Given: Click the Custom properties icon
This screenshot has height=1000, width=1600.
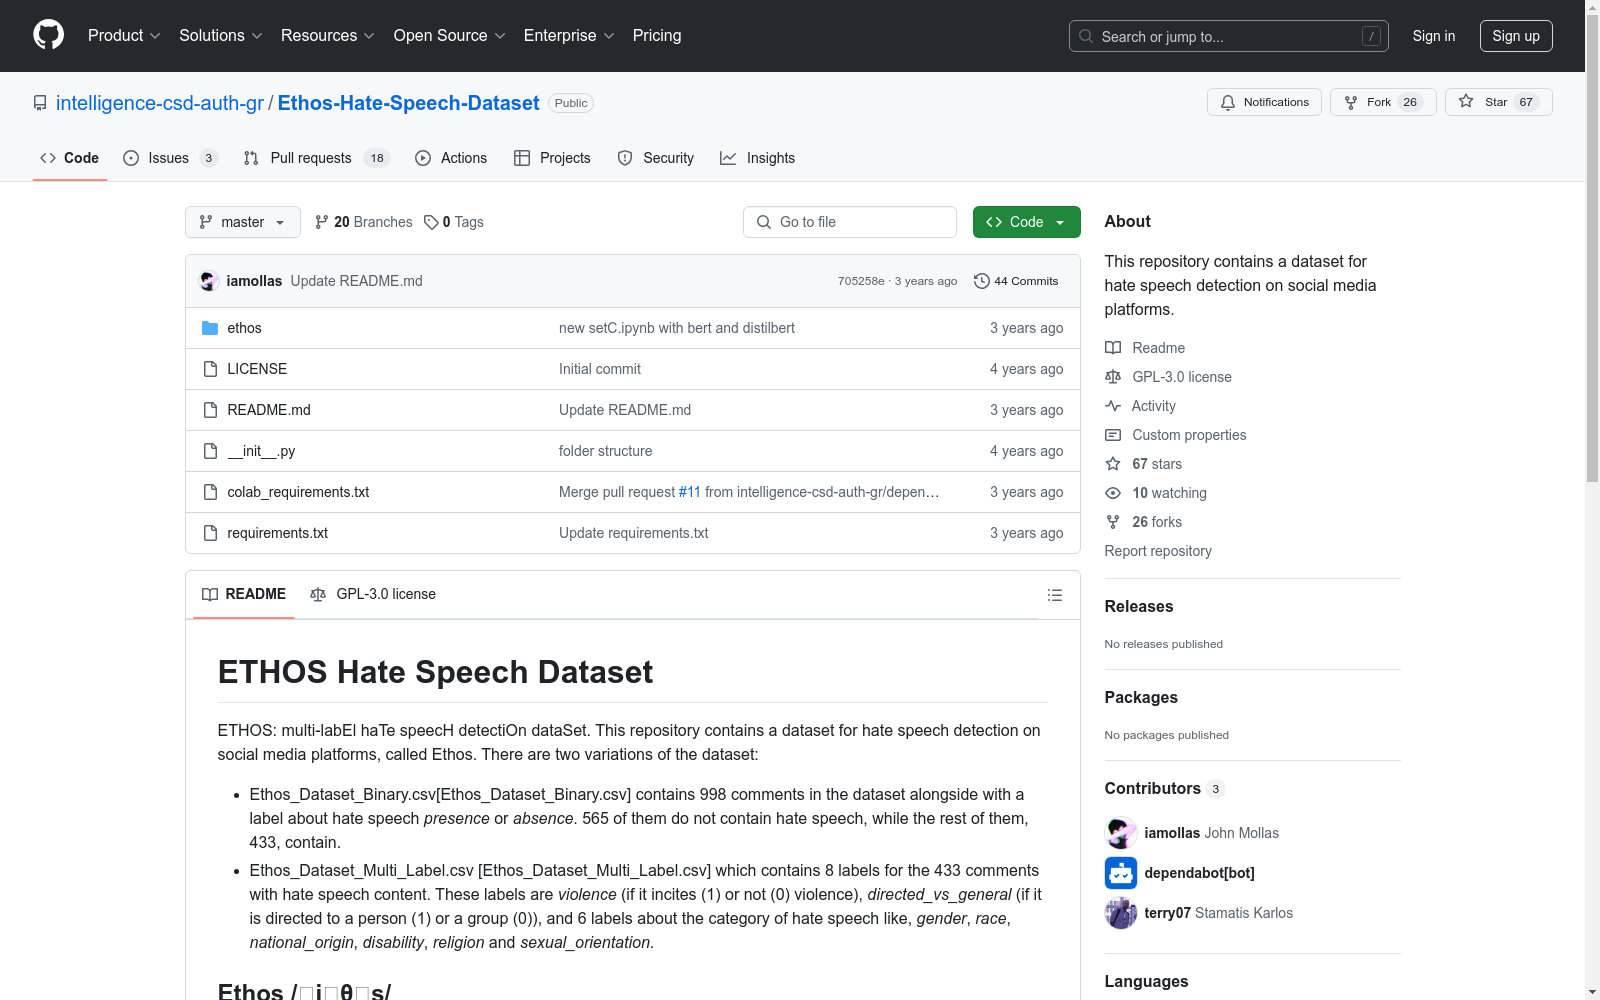Looking at the screenshot, I should tap(1113, 435).
